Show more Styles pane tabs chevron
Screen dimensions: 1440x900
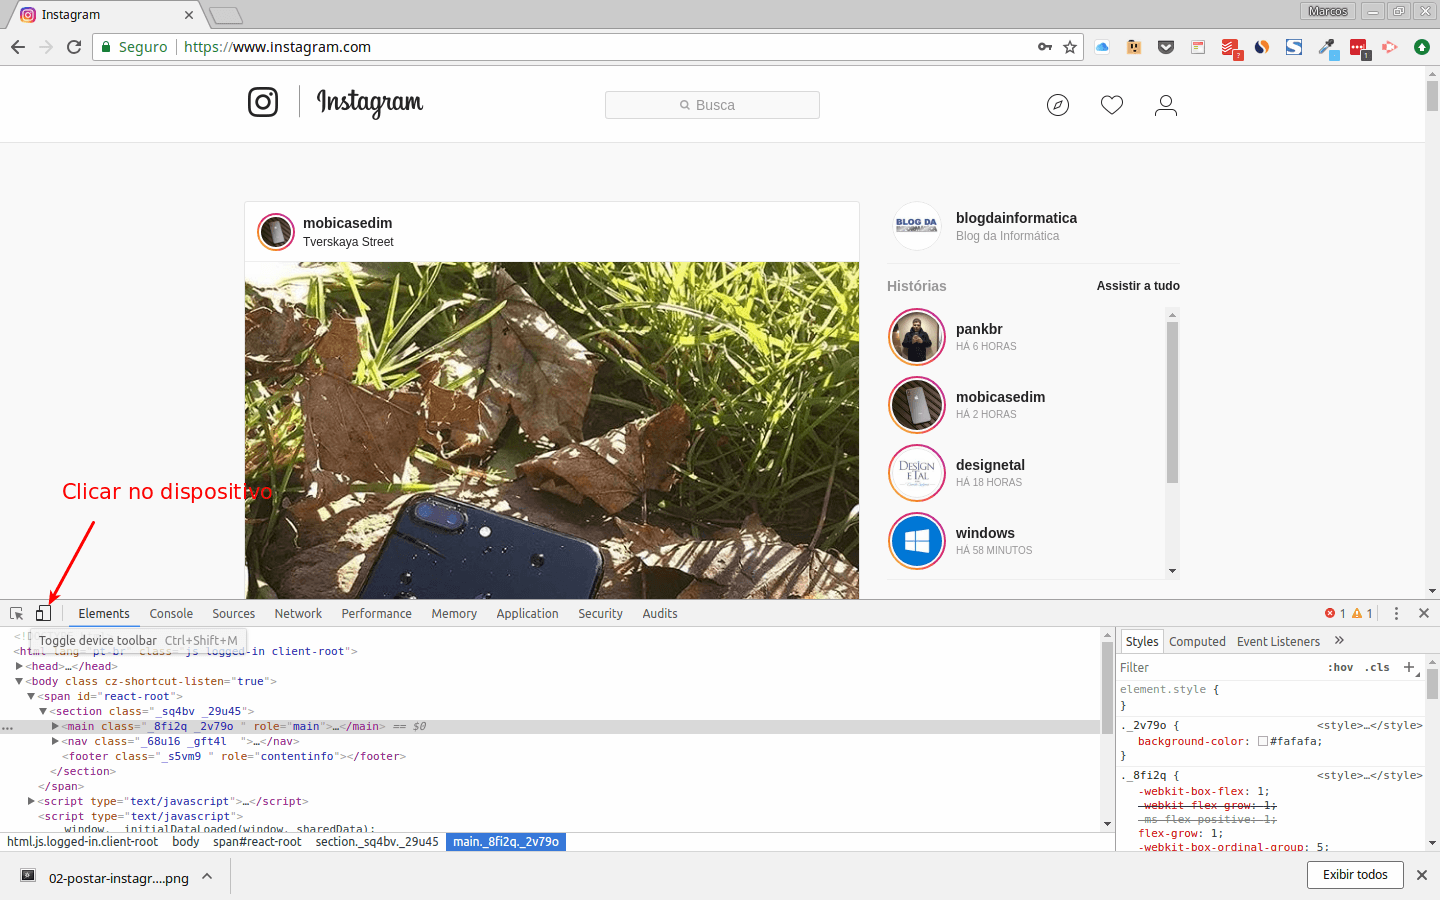tap(1339, 641)
